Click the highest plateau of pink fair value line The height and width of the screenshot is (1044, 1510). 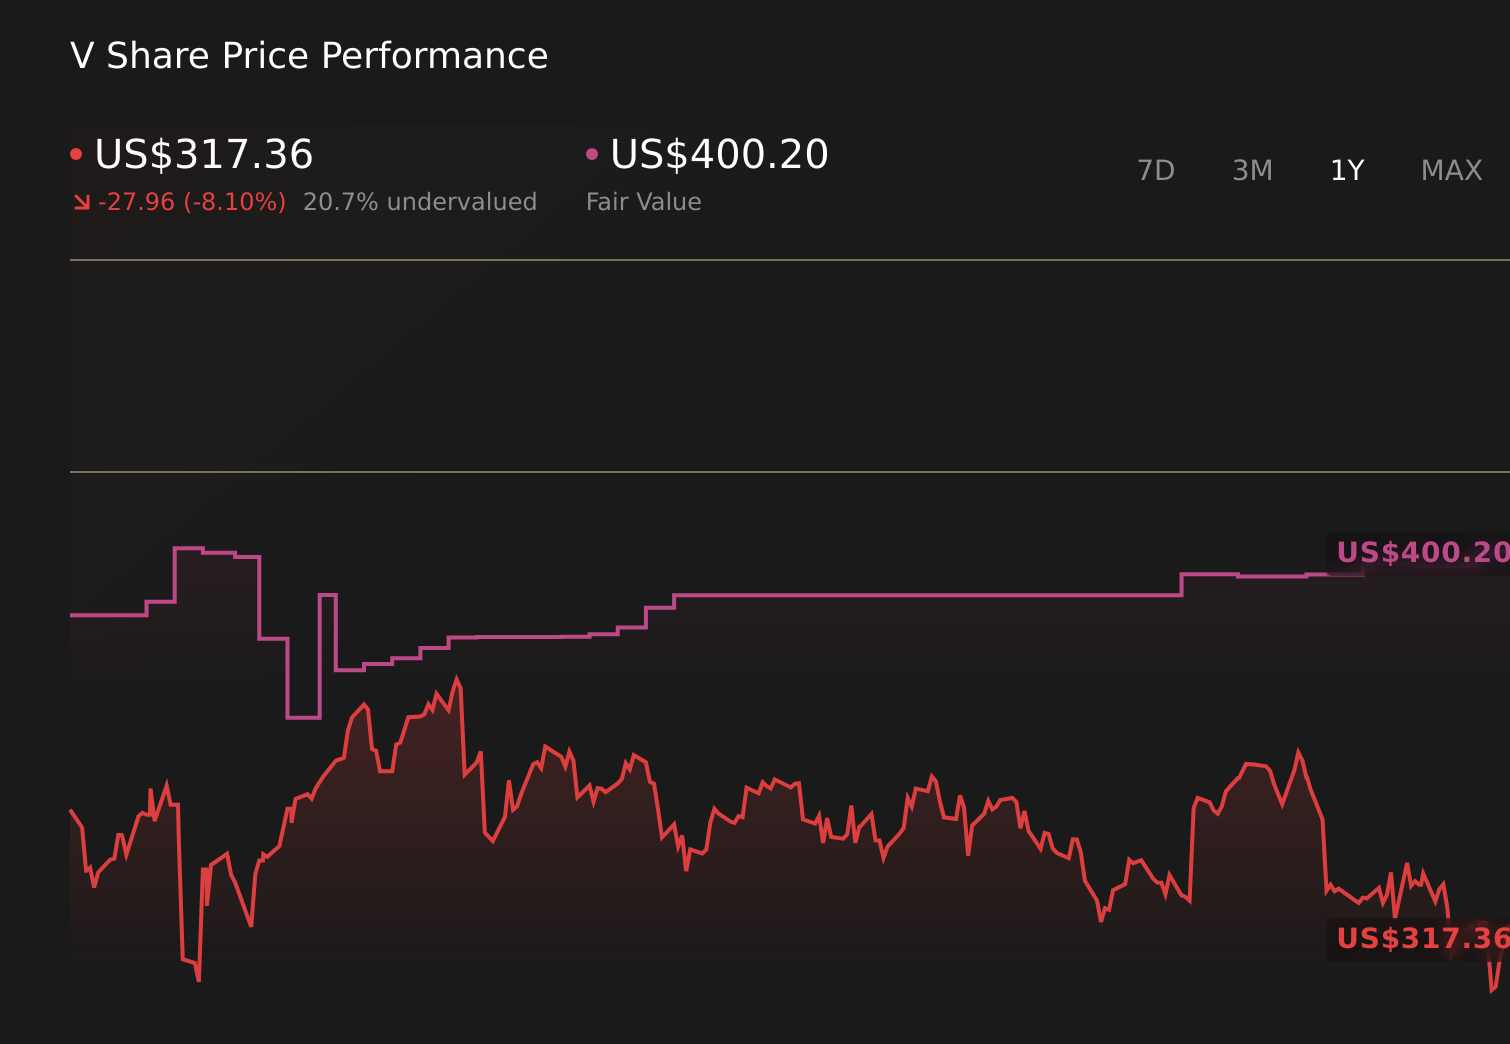[x=189, y=548]
